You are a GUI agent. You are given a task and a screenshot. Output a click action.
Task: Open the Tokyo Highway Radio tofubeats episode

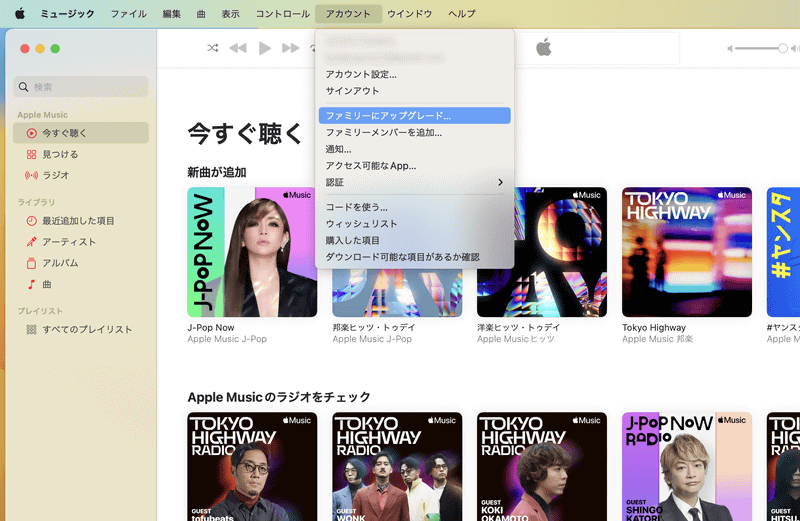pyautogui.click(x=252, y=466)
